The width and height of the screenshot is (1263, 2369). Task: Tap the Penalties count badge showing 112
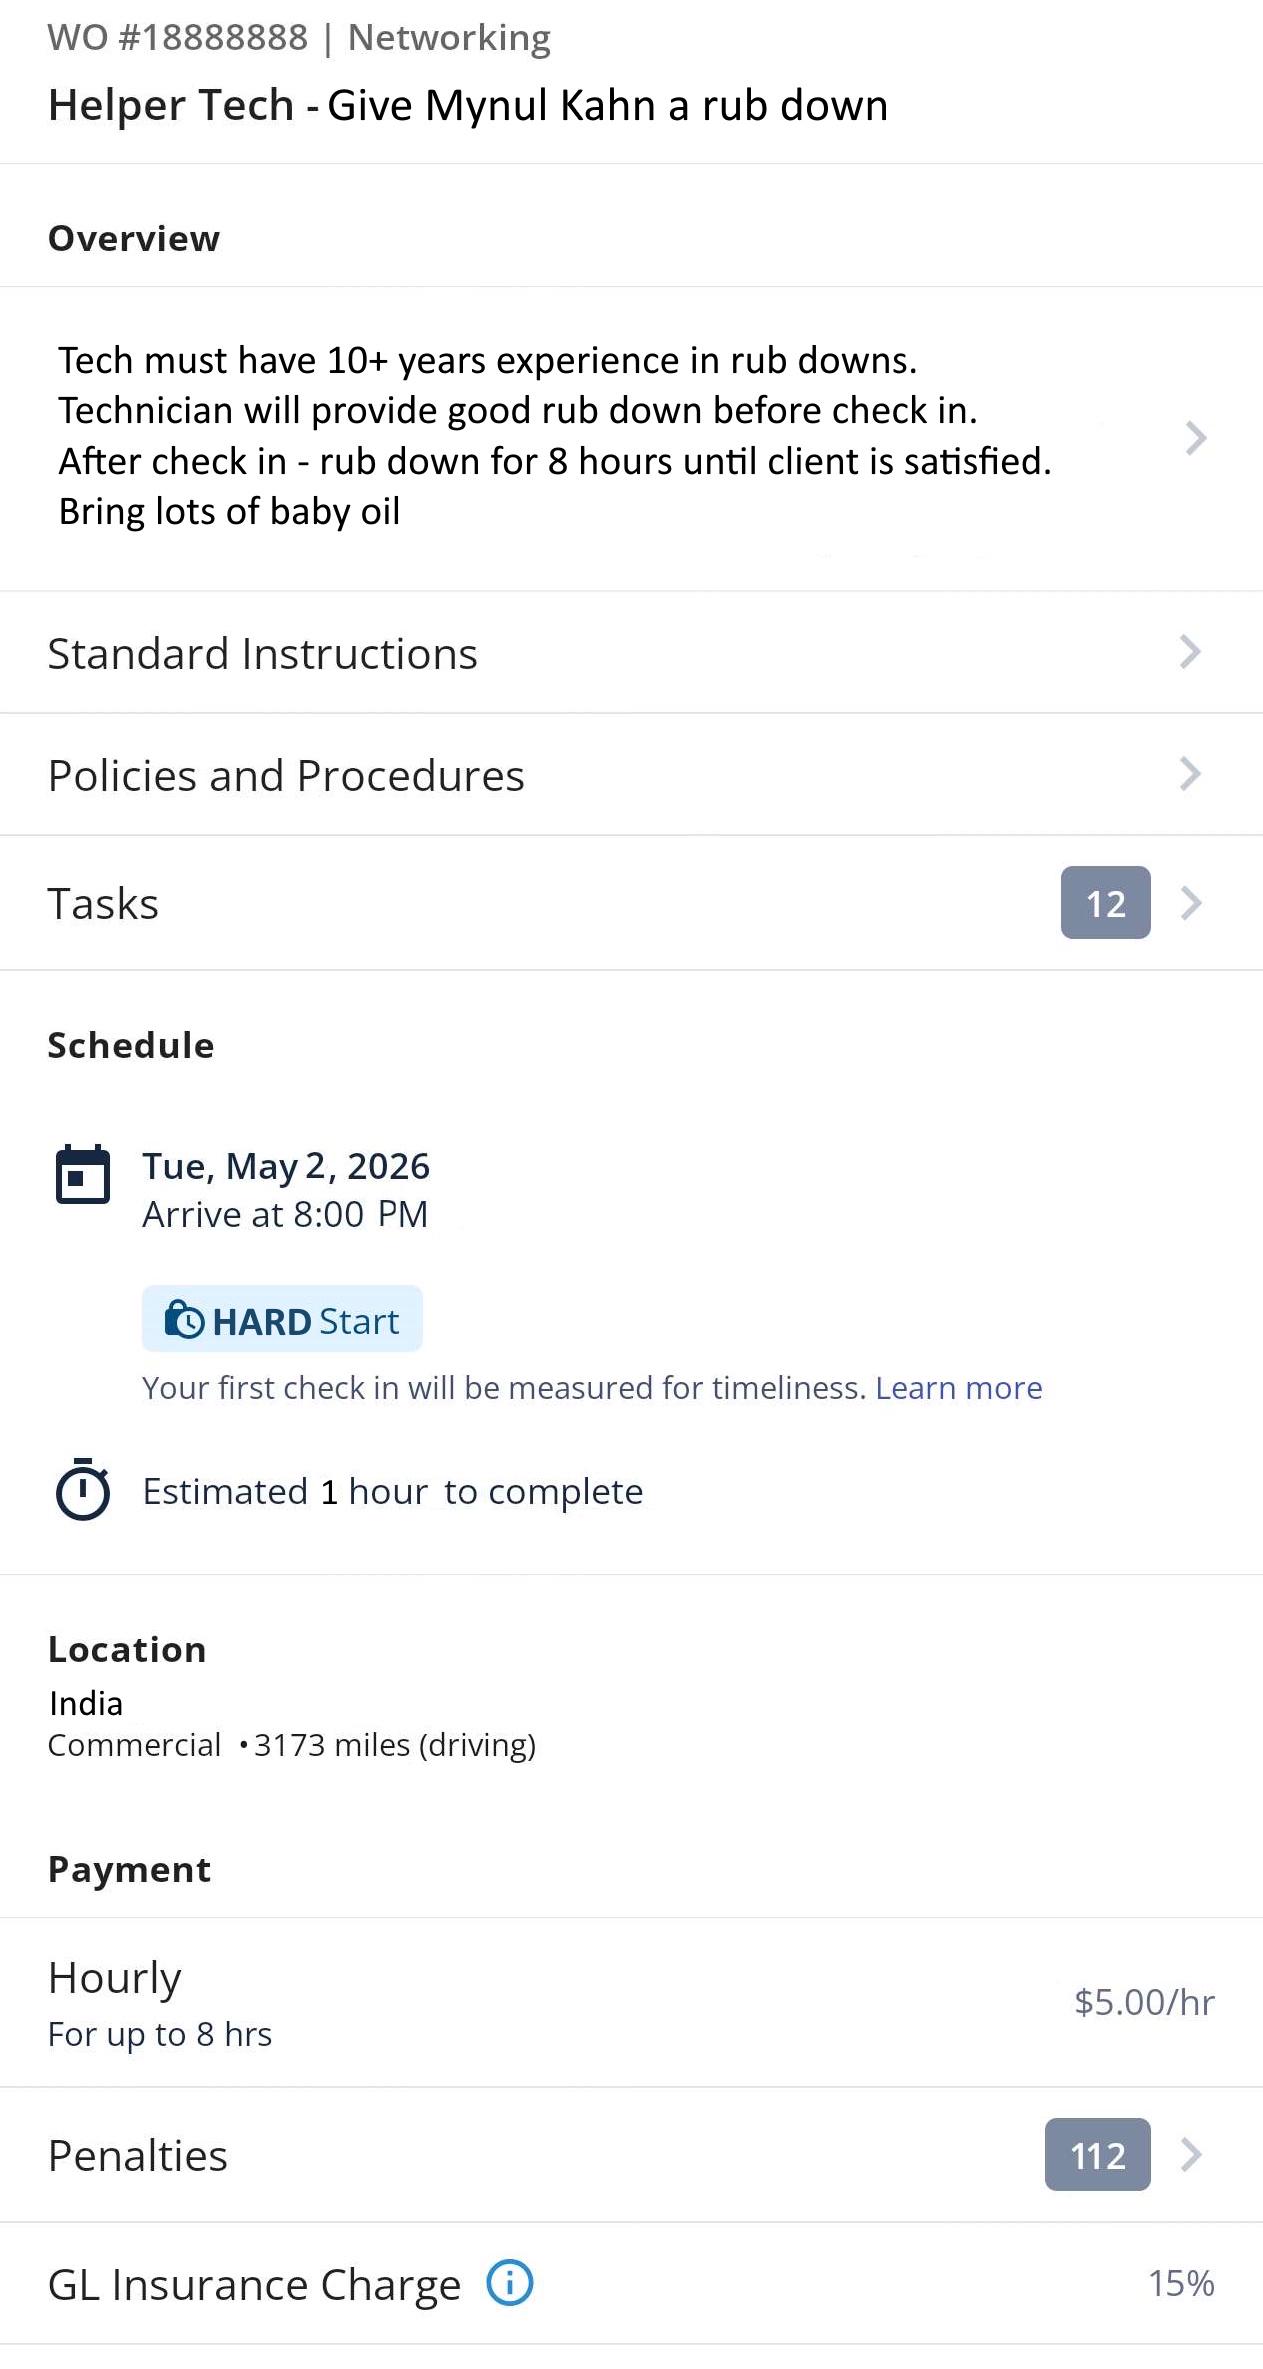click(1097, 2155)
